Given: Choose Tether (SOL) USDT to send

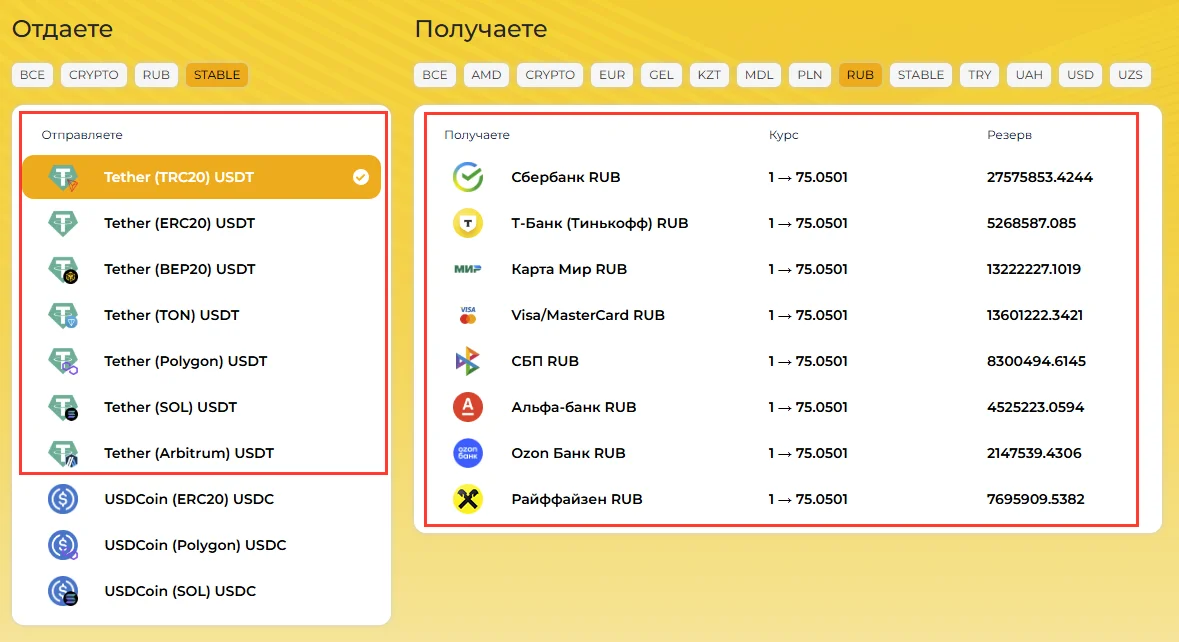Looking at the screenshot, I should click(x=202, y=407).
